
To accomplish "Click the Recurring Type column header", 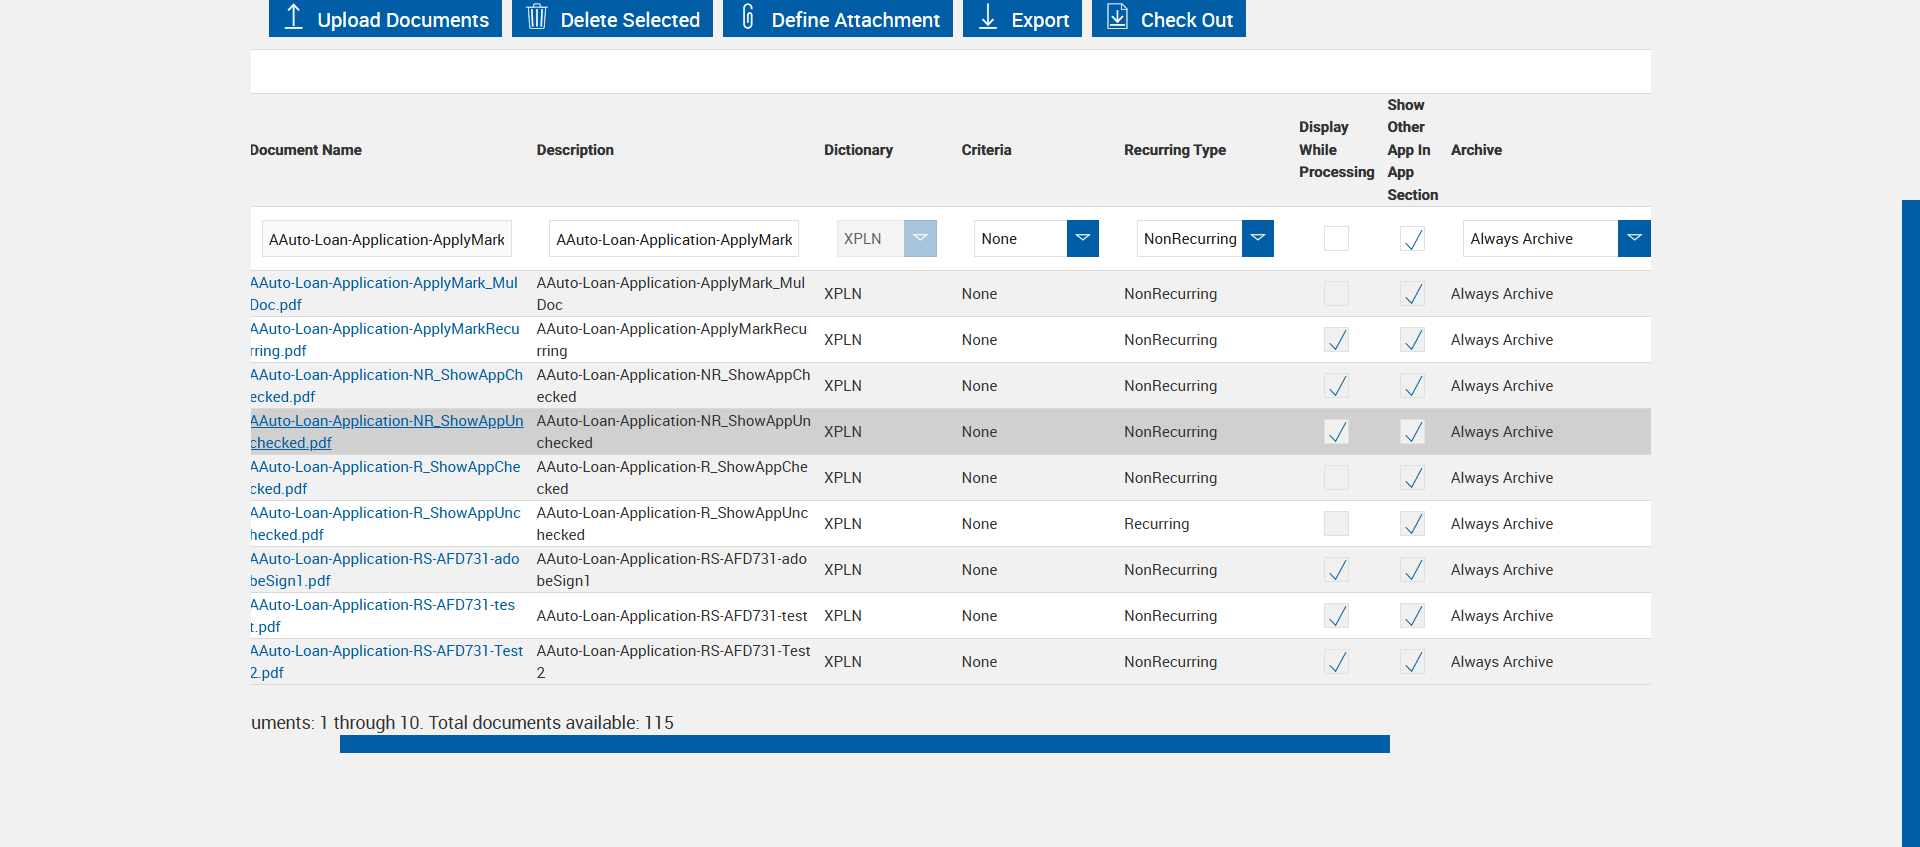I will tap(1175, 150).
